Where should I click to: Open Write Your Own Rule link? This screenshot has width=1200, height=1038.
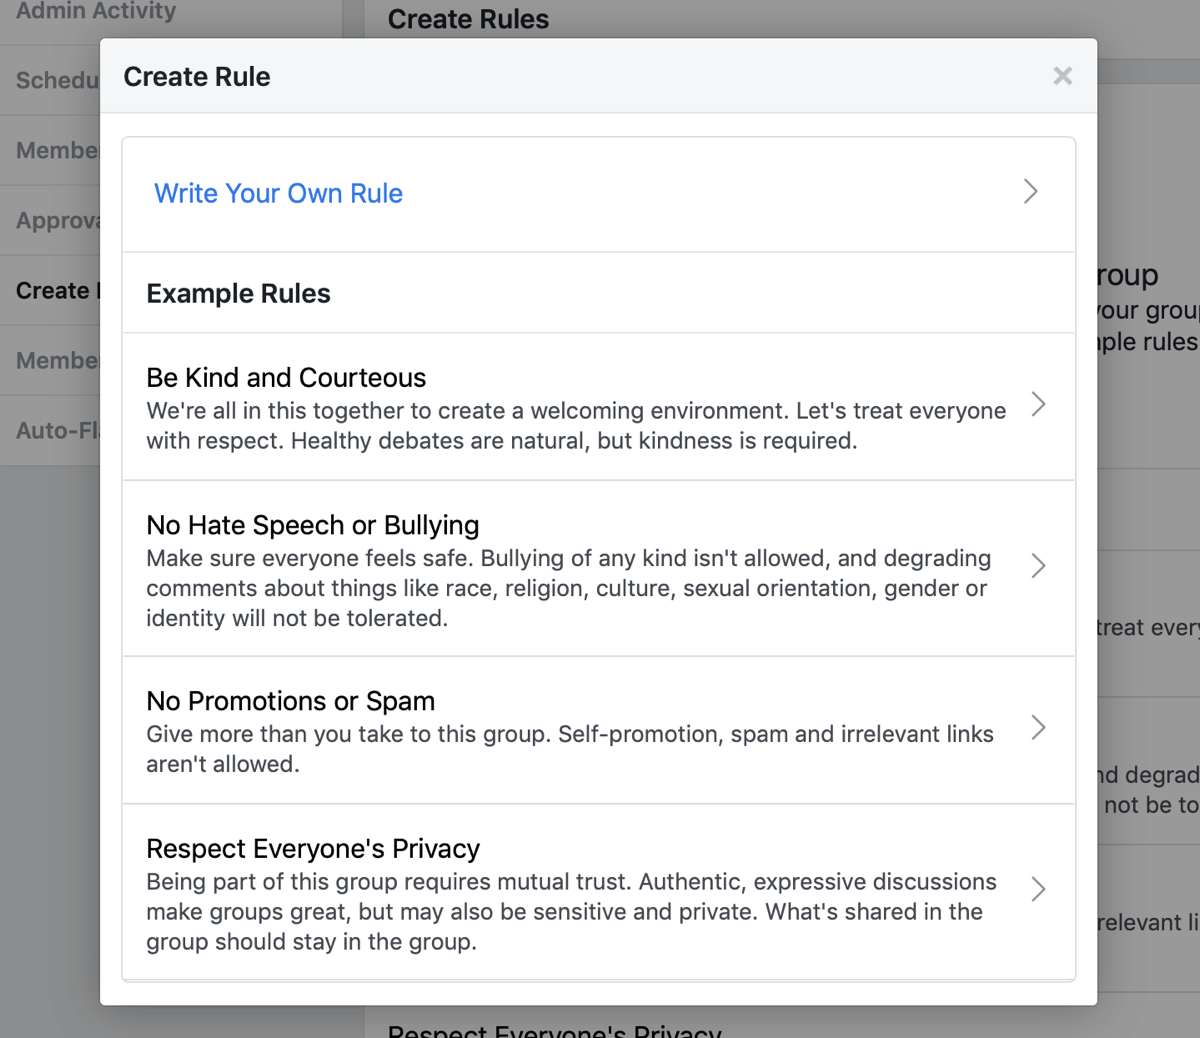tap(278, 193)
